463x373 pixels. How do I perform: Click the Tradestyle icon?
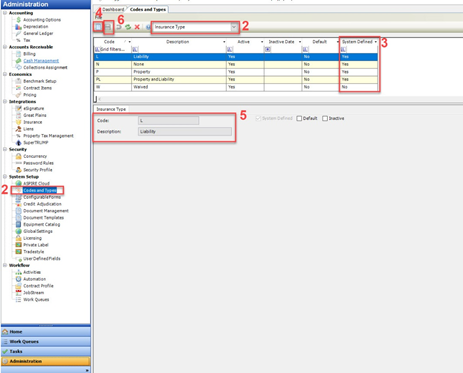(19, 252)
